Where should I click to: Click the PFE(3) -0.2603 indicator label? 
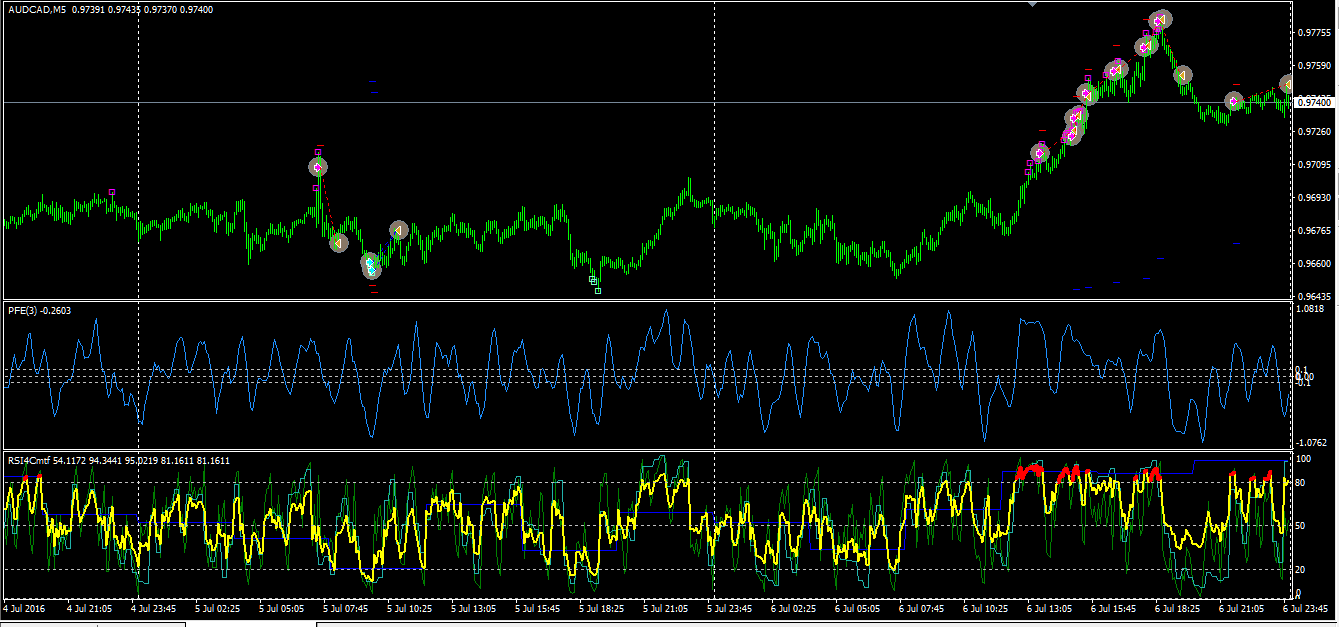(x=41, y=310)
